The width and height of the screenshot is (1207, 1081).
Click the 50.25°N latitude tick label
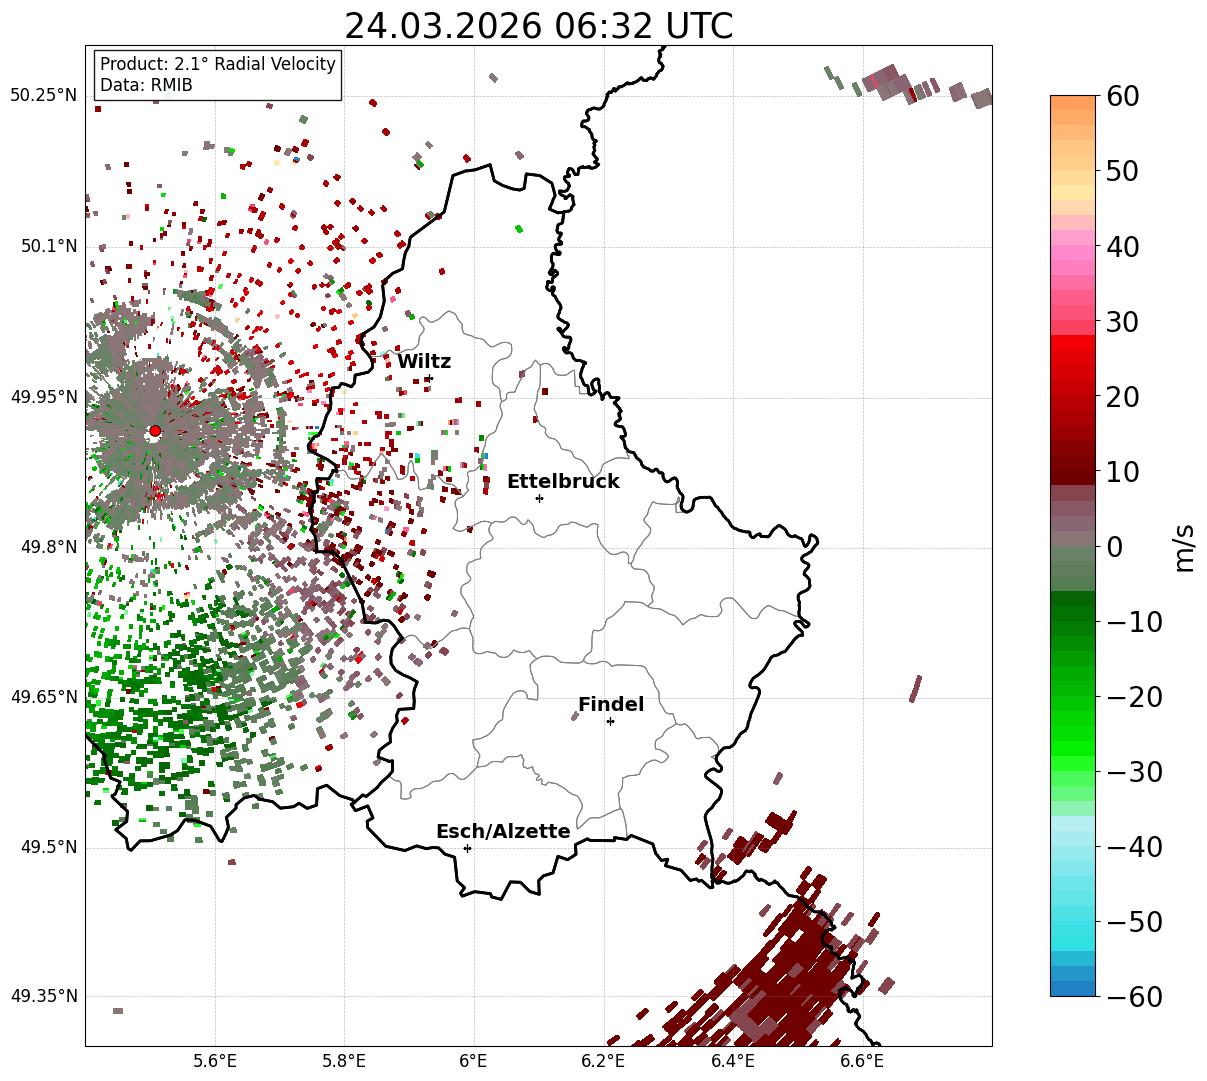(43, 96)
